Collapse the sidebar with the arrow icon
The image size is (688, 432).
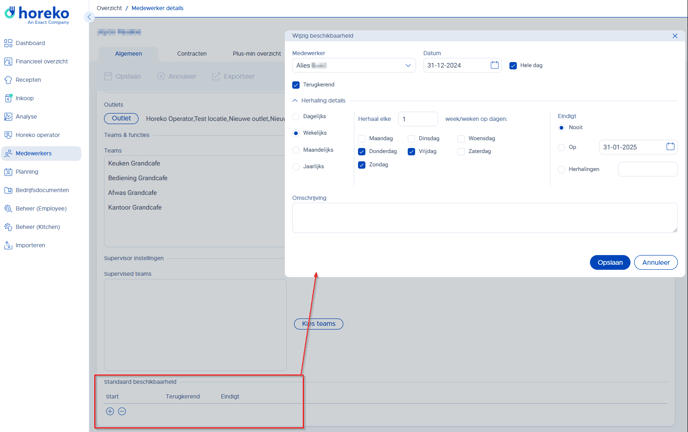point(89,17)
